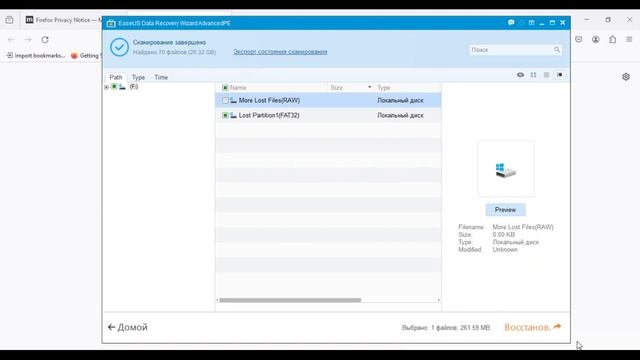Click Локальный диск type of Lost Partition1
The height and width of the screenshot is (360, 640).
coord(400,116)
